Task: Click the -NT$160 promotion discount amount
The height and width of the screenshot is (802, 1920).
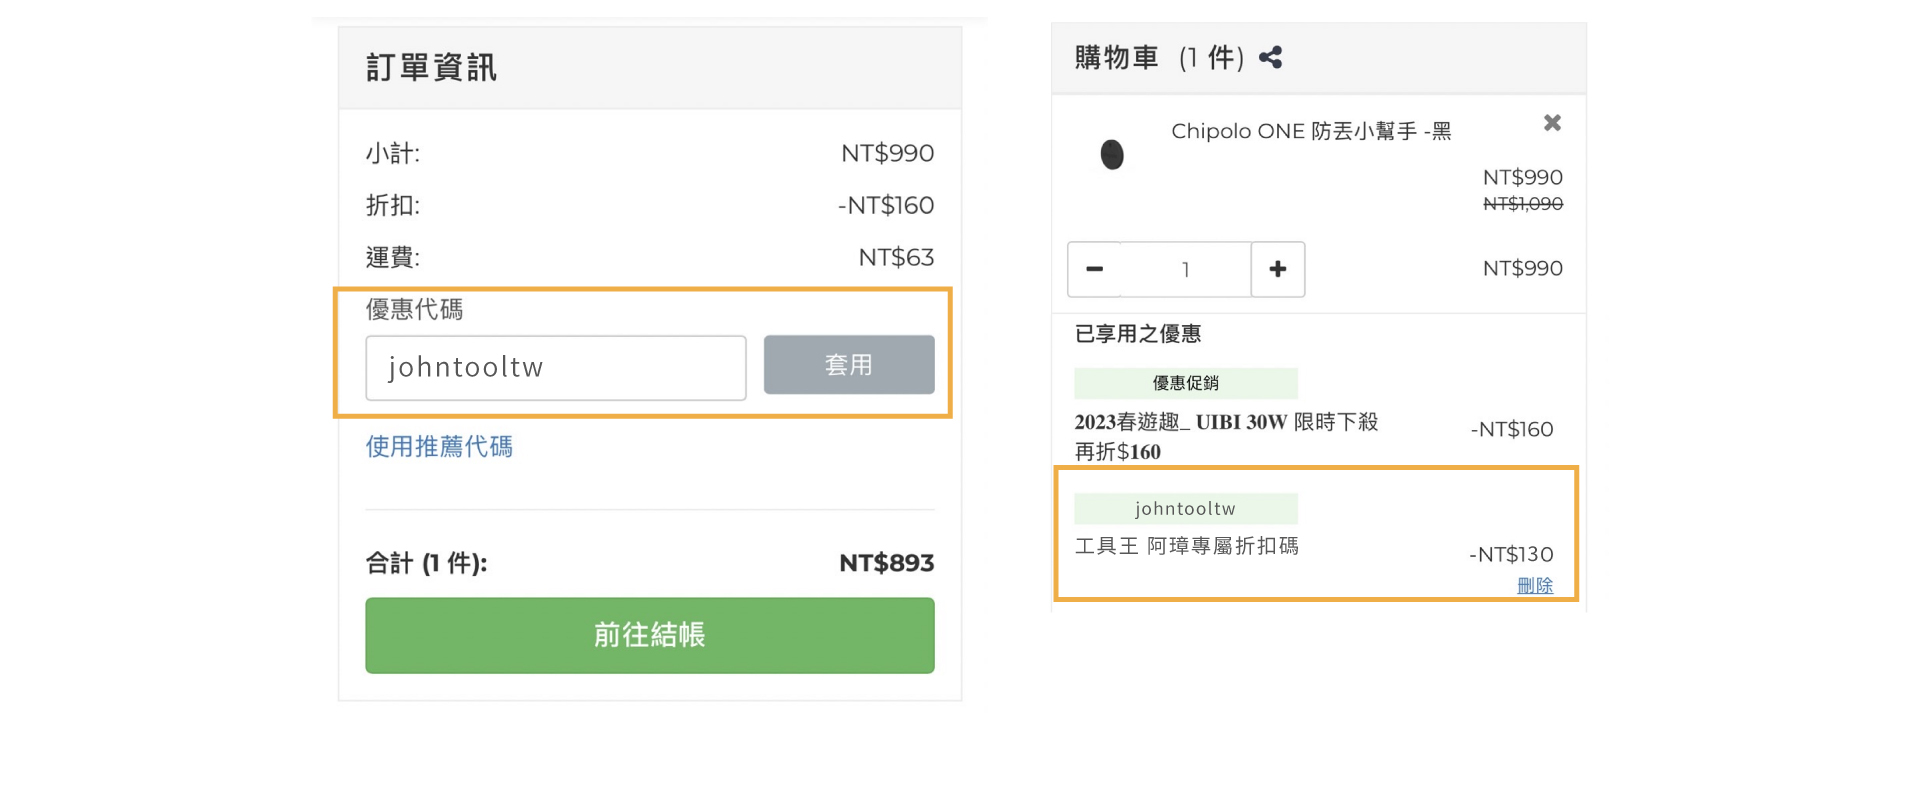Action: (1512, 428)
